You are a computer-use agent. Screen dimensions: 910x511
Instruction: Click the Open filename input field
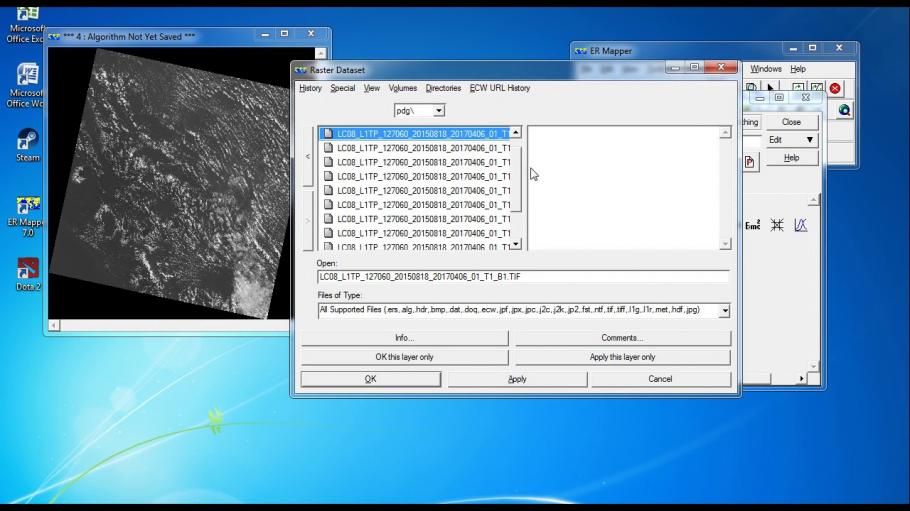point(522,277)
